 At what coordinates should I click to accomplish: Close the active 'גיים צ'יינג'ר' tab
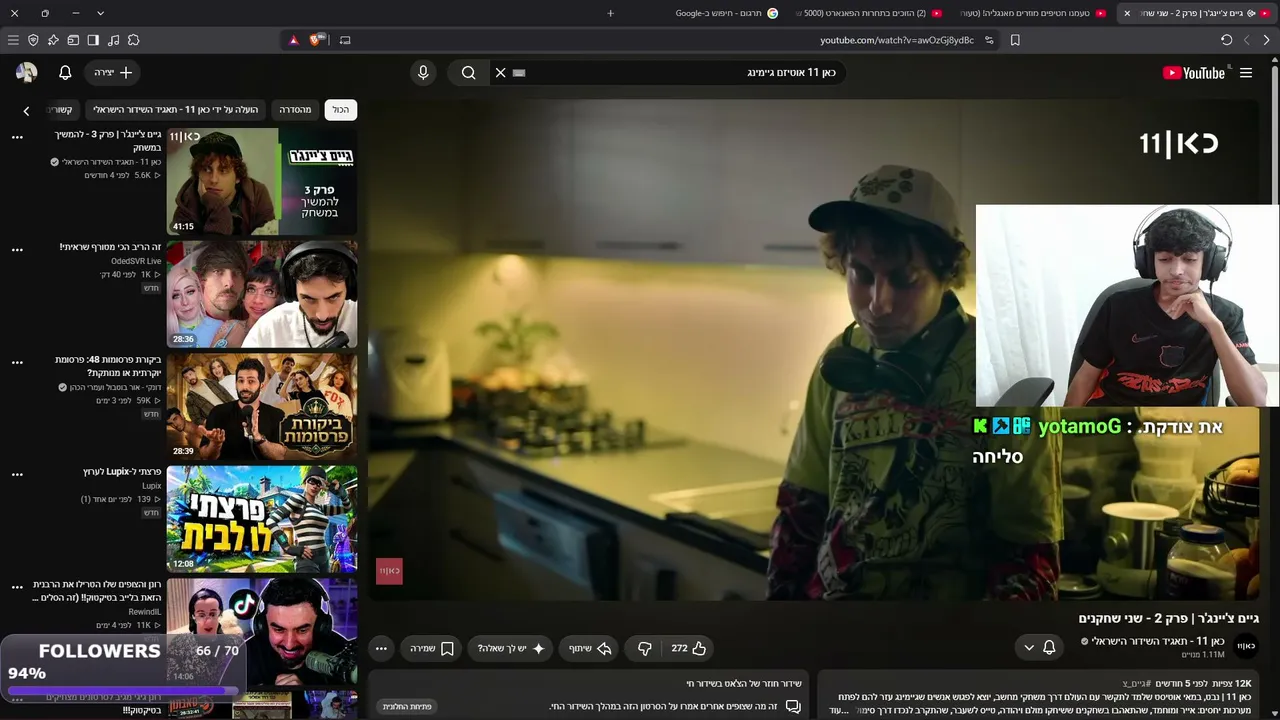[1127, 13]
